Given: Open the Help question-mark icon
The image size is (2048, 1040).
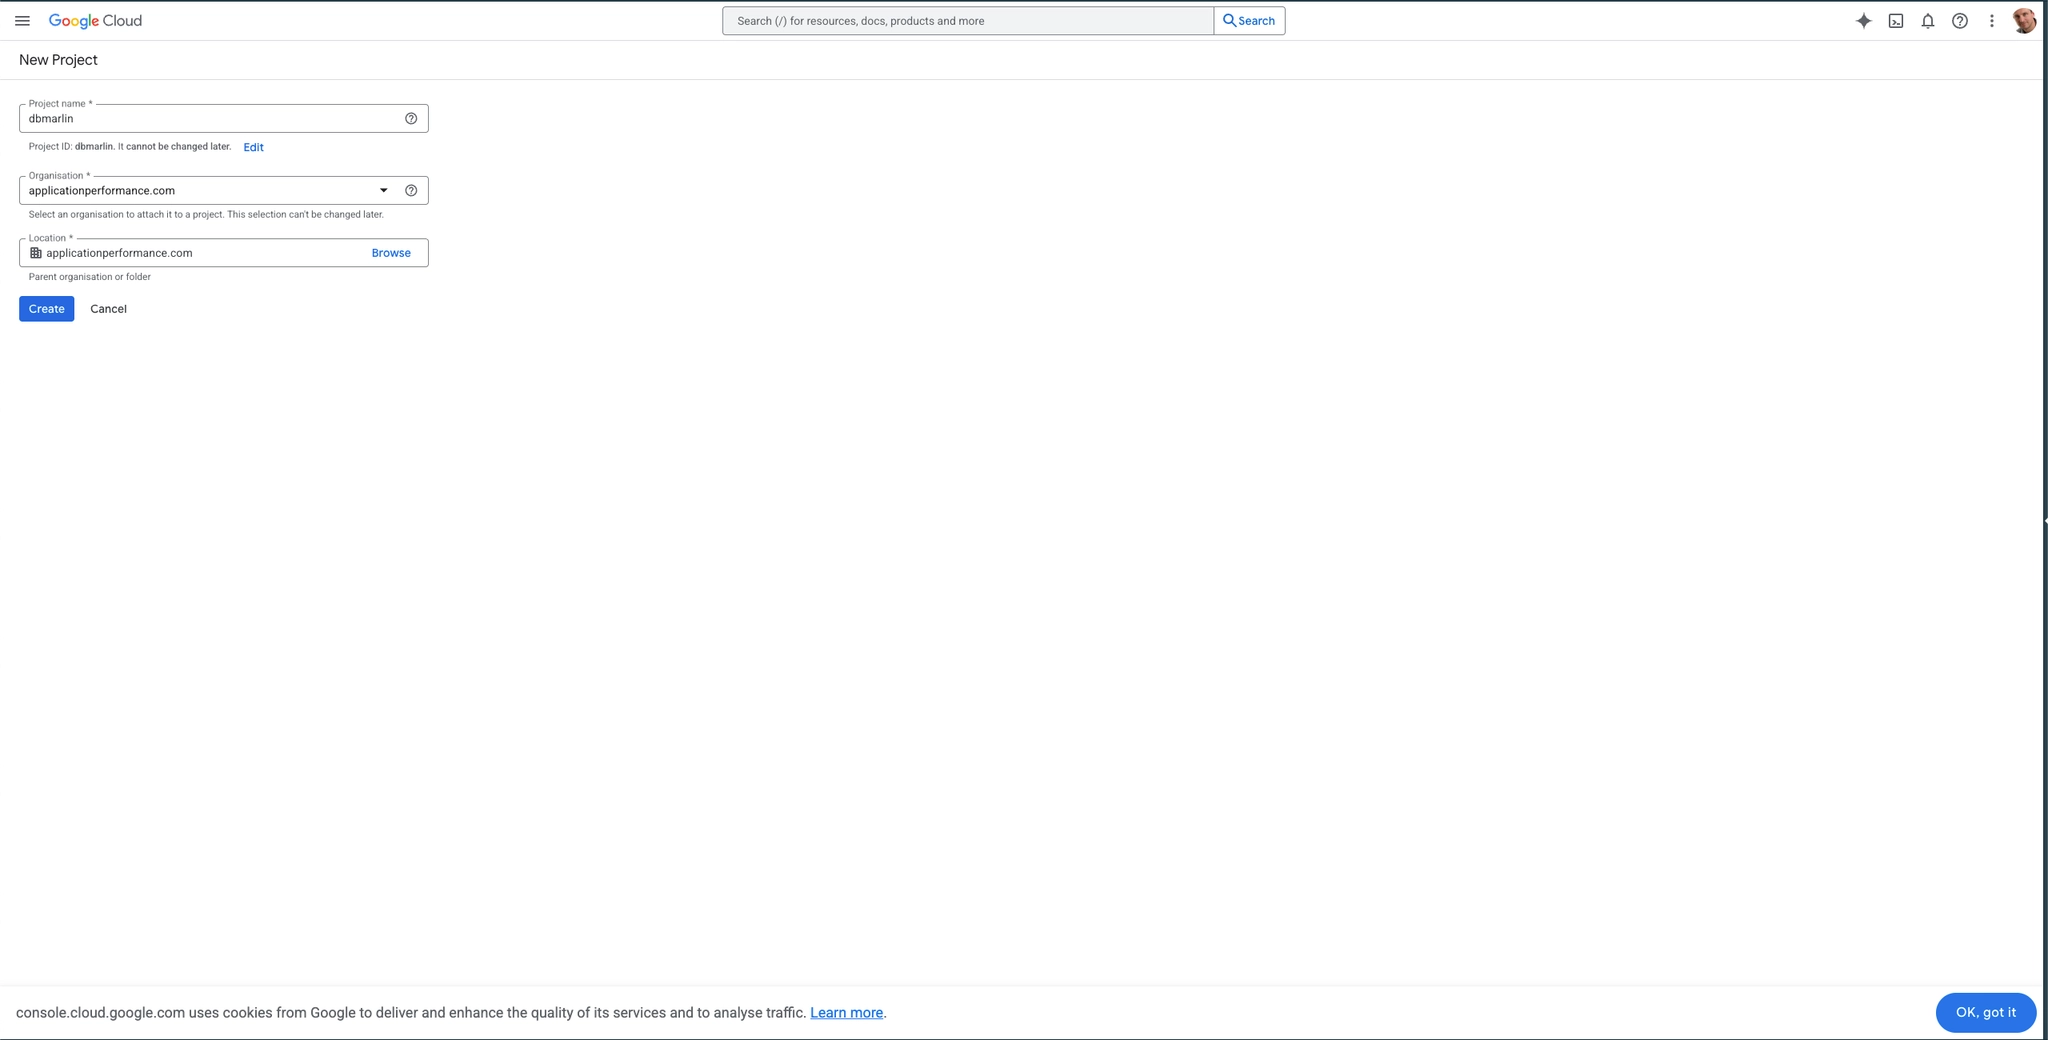Looking at the screenshot, I should [x=1959, y=20].
